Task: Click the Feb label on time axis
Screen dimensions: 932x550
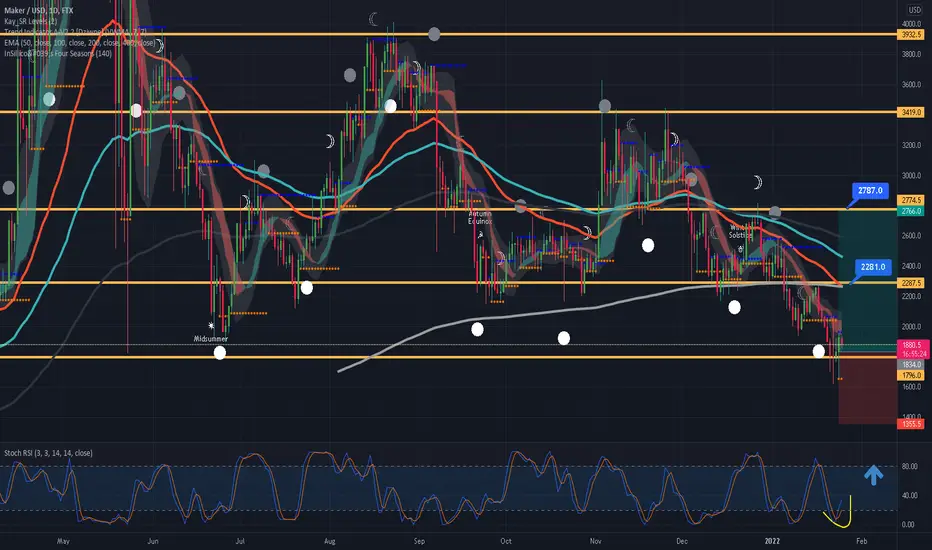Action: click(861, 541)
